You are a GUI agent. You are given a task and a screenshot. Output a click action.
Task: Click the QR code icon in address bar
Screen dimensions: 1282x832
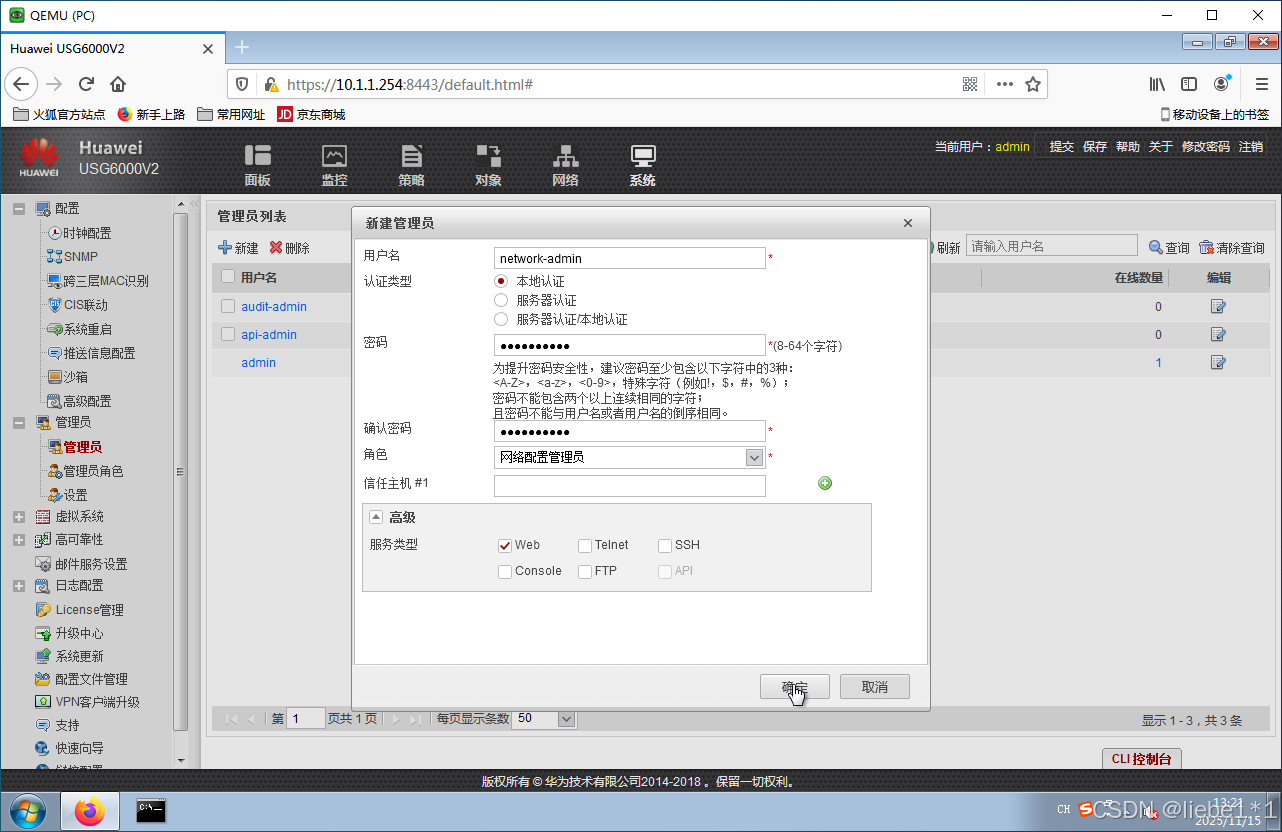pyautogui.click(x=970, y=84)
